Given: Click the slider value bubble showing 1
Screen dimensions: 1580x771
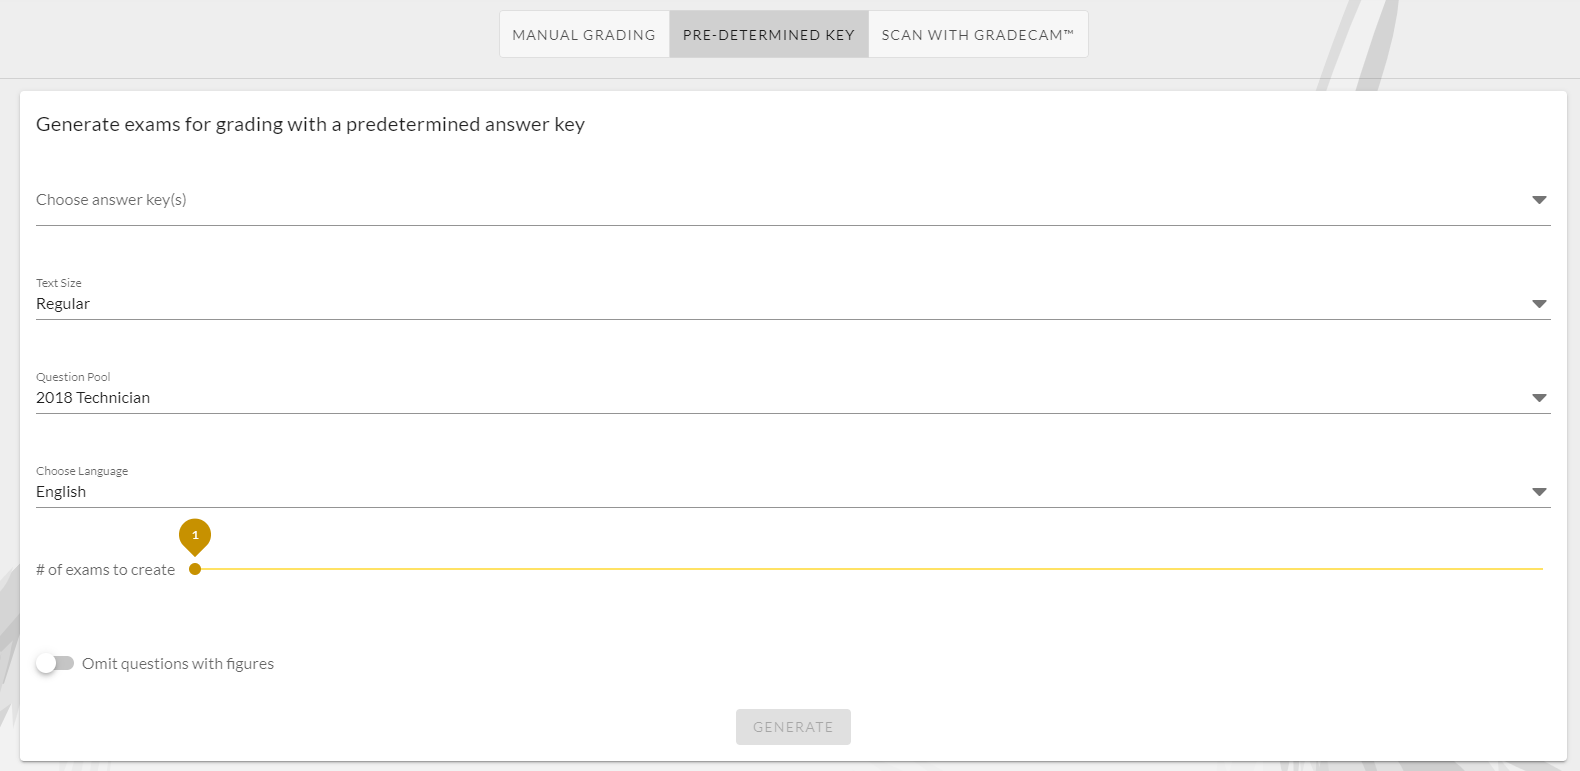Looking at the screenshot, I should (195, 536).
